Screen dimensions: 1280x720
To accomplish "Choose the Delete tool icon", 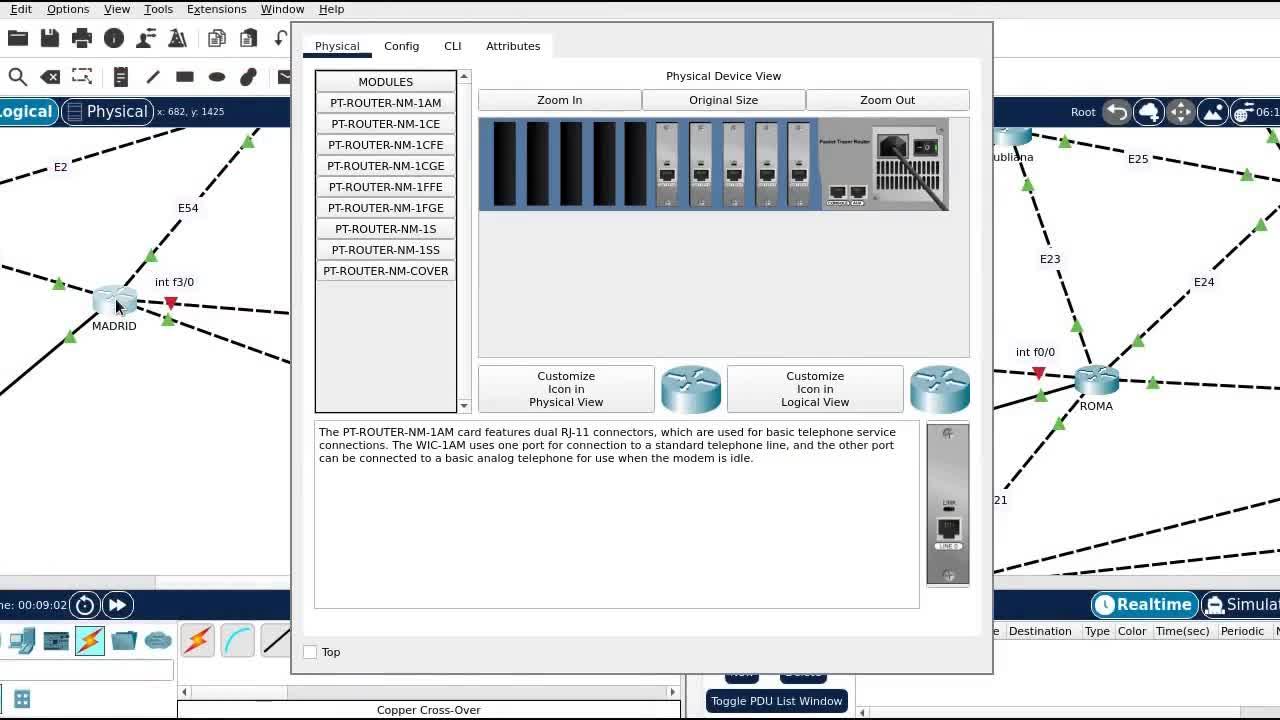I will (x=50, y=77).
